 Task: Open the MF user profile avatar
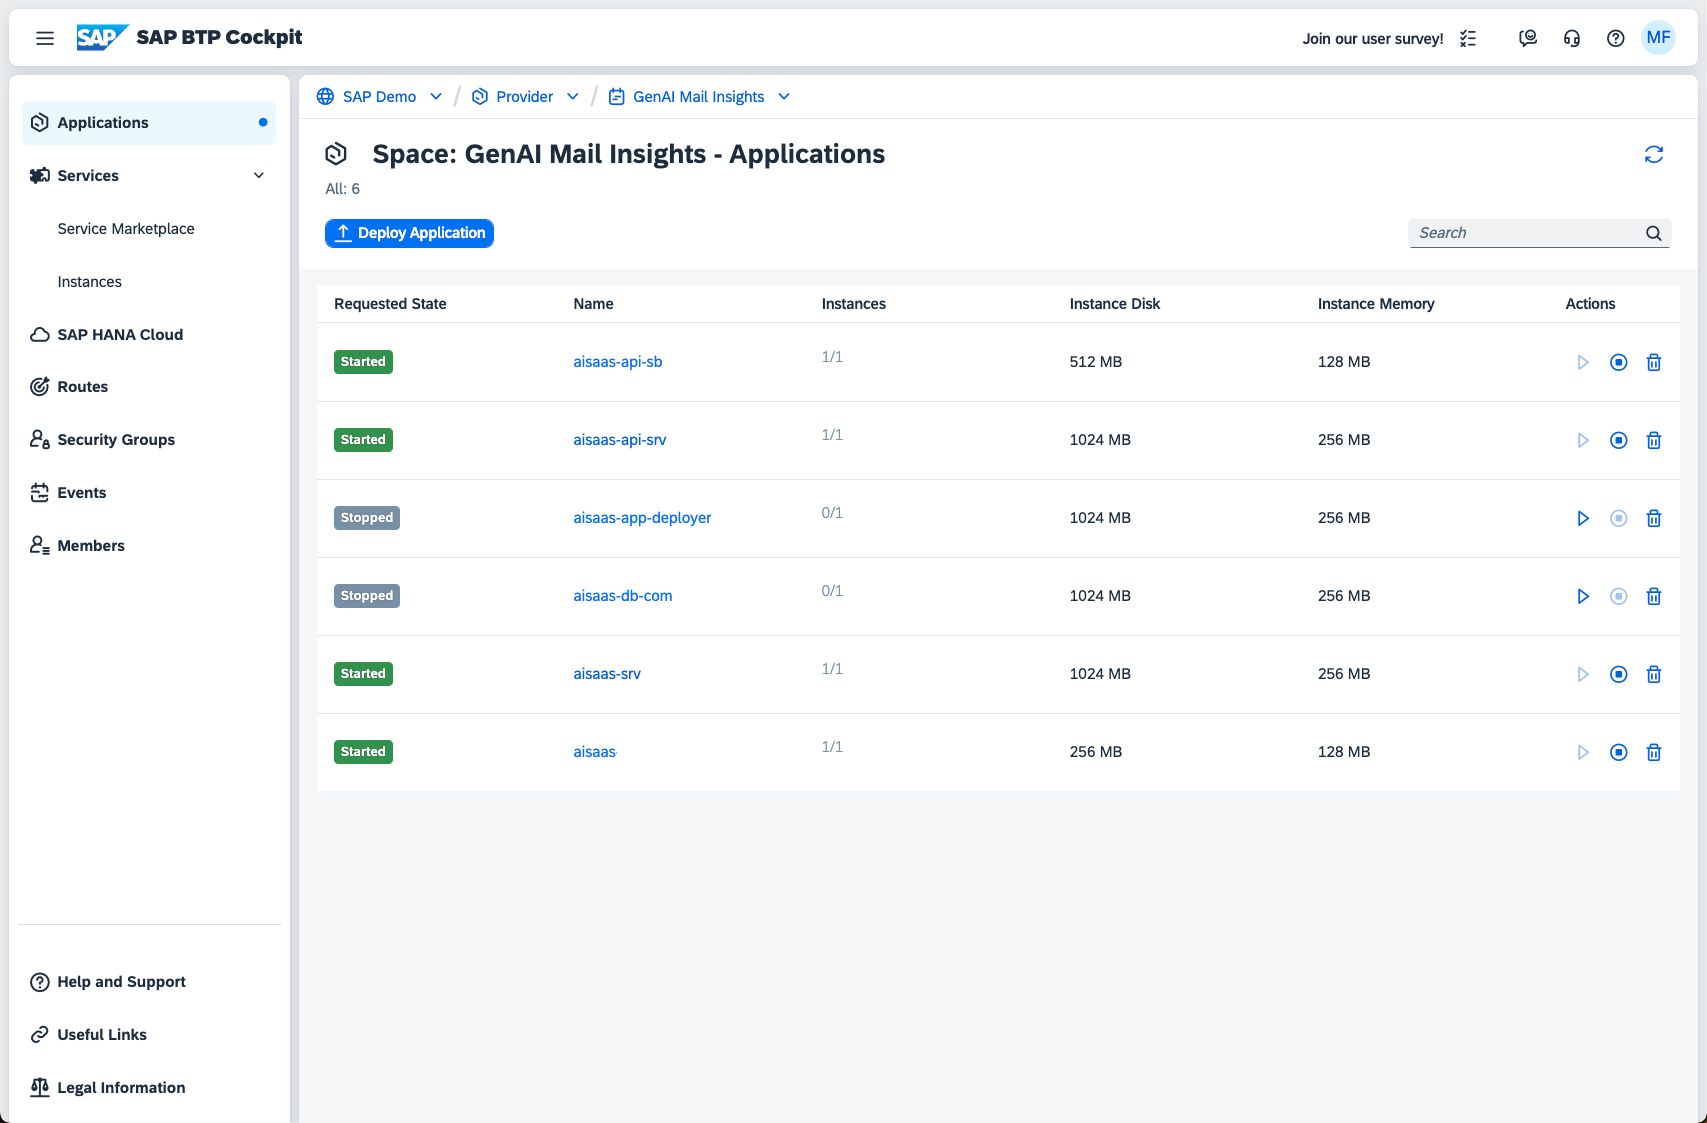click(x=1659, y=38)
